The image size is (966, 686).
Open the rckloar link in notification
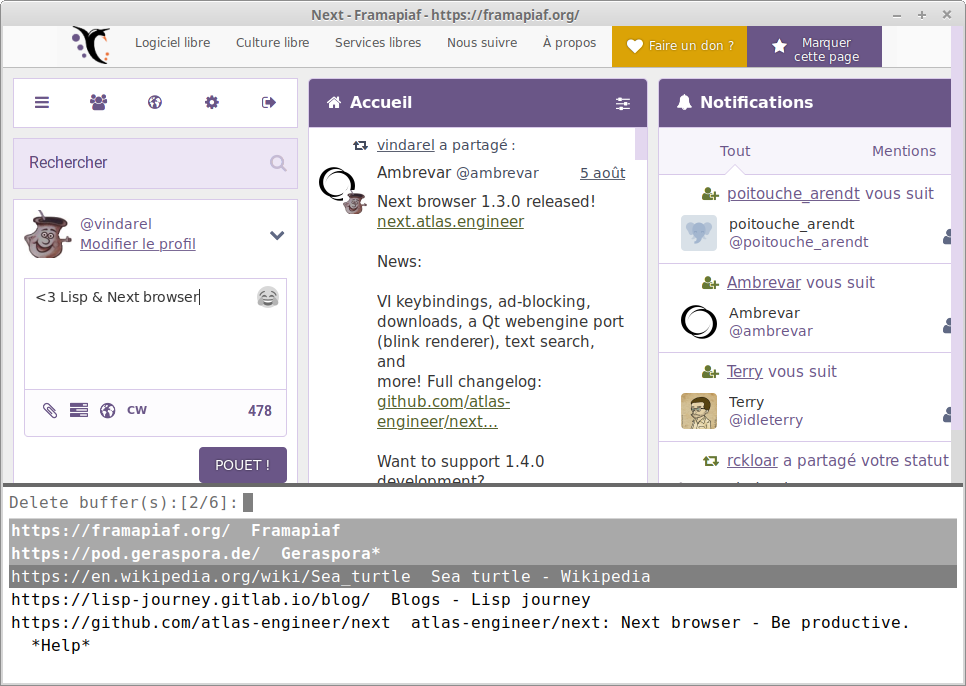point(752,461)
